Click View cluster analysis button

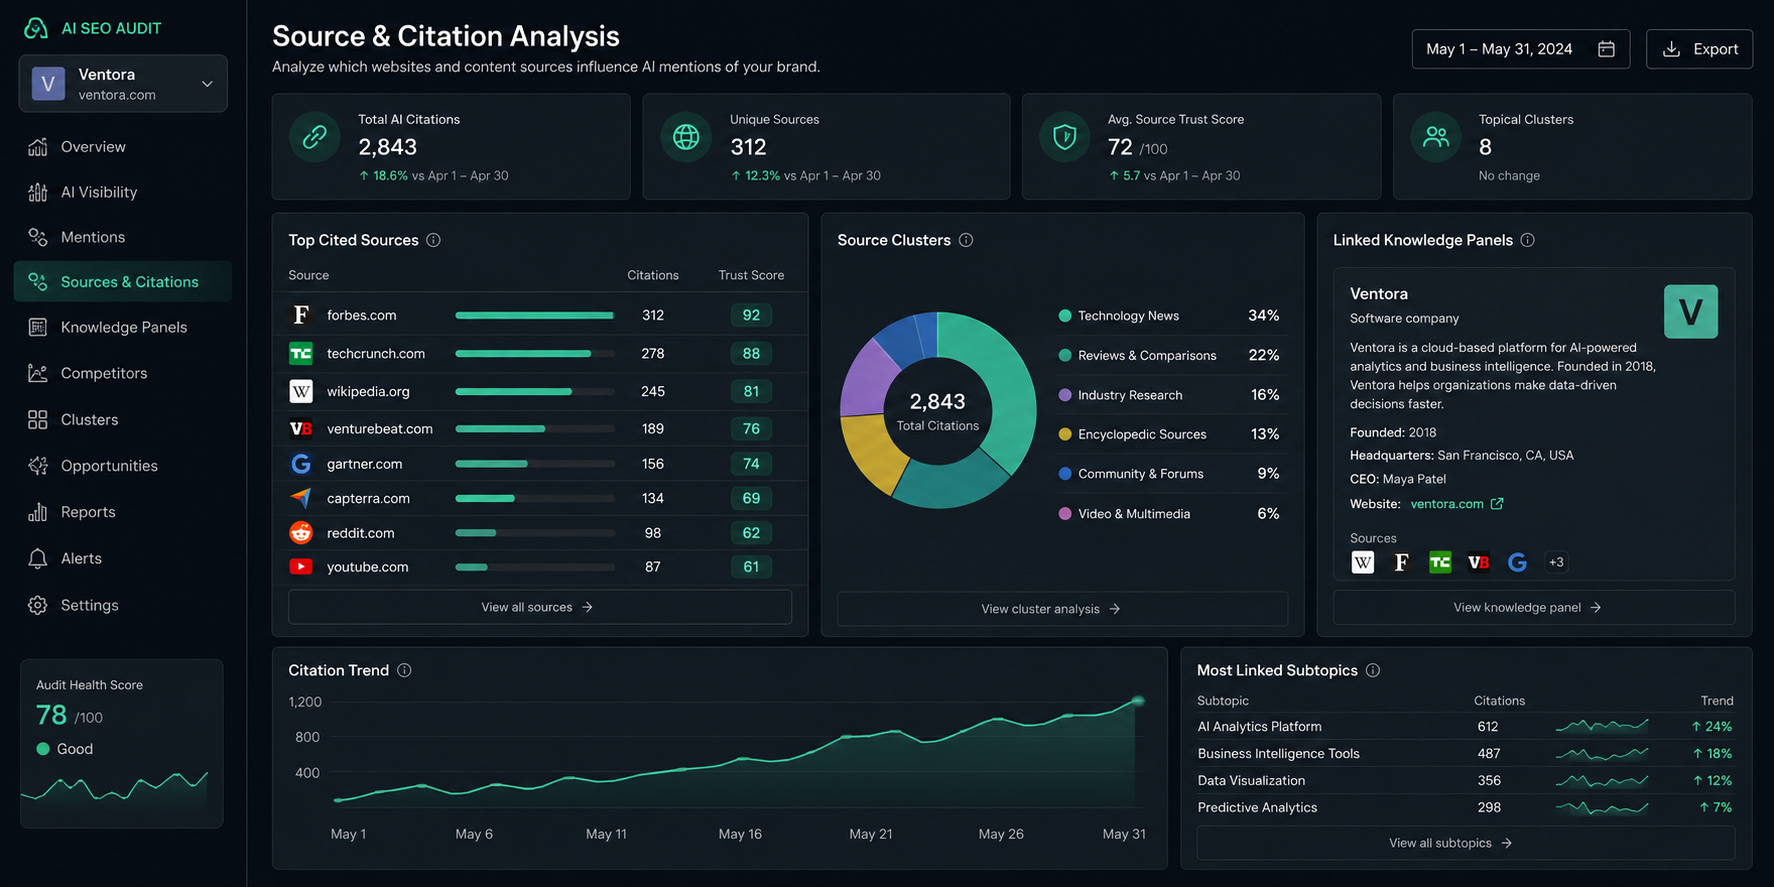click(1062, 609)
